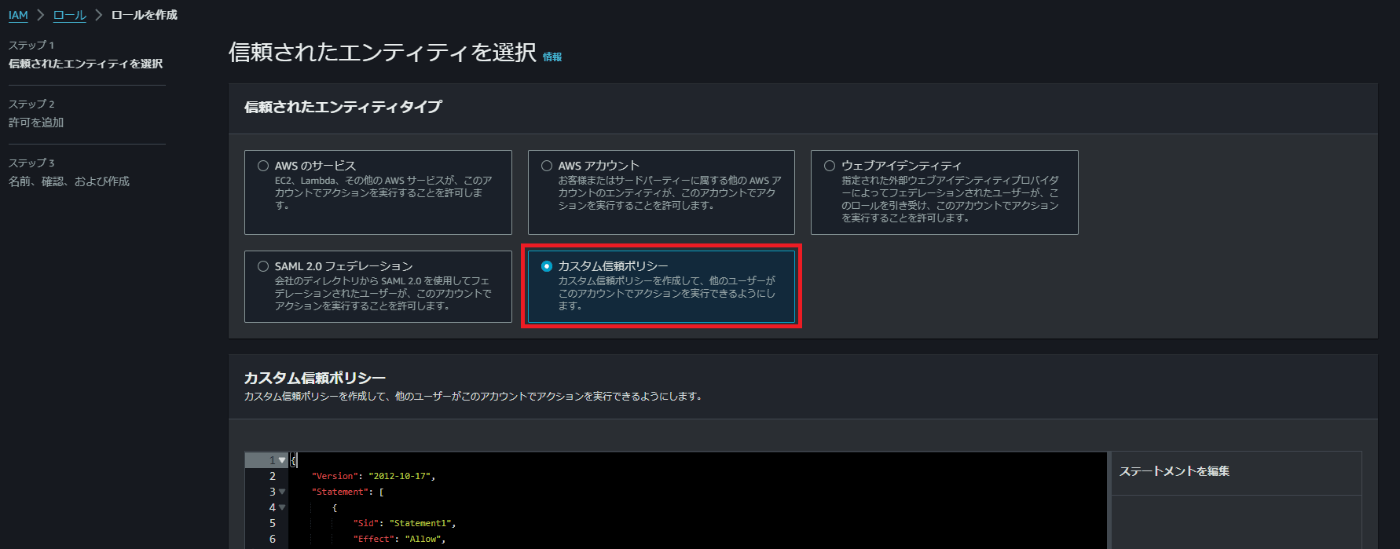The image size is (1400, 549).
Task: Click 名前、確認、および作成 step in sidebar
Action: pos(69,181)
